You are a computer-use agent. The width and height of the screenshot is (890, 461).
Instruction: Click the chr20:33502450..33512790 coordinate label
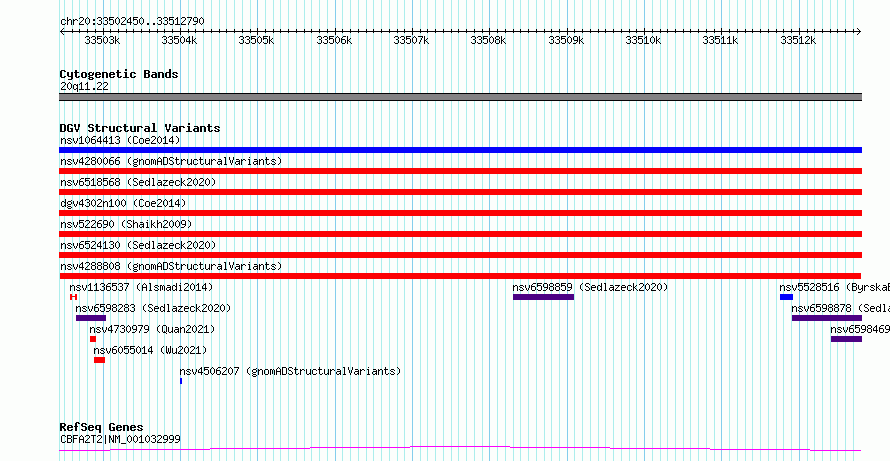132,21
